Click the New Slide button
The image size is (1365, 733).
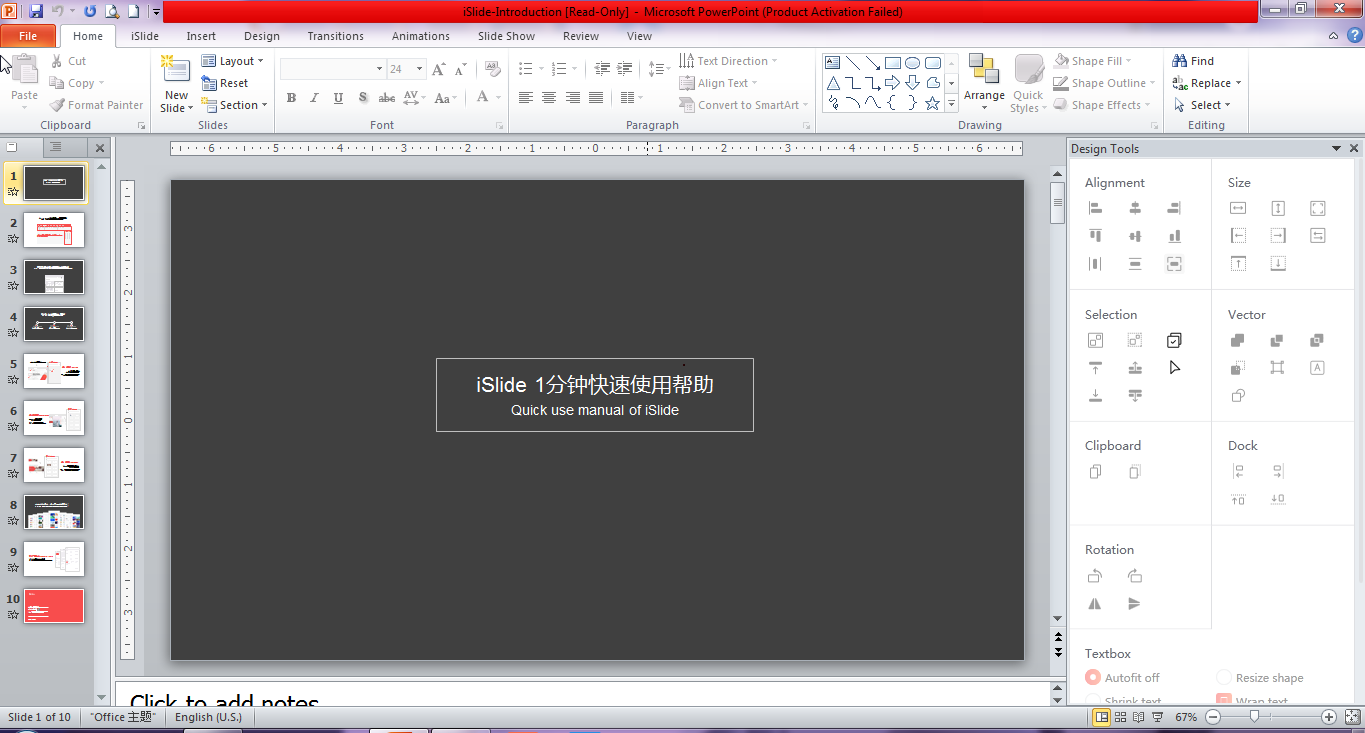coord(175,84)
